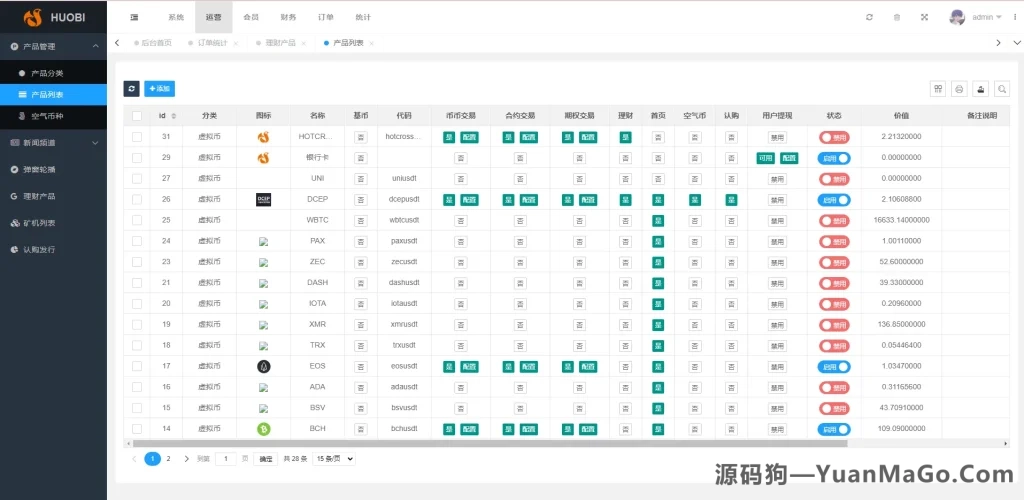The width and height of the screenshot is (1024, 500).
Task: Click the print table icon
Action: click(x=959, y=89)
